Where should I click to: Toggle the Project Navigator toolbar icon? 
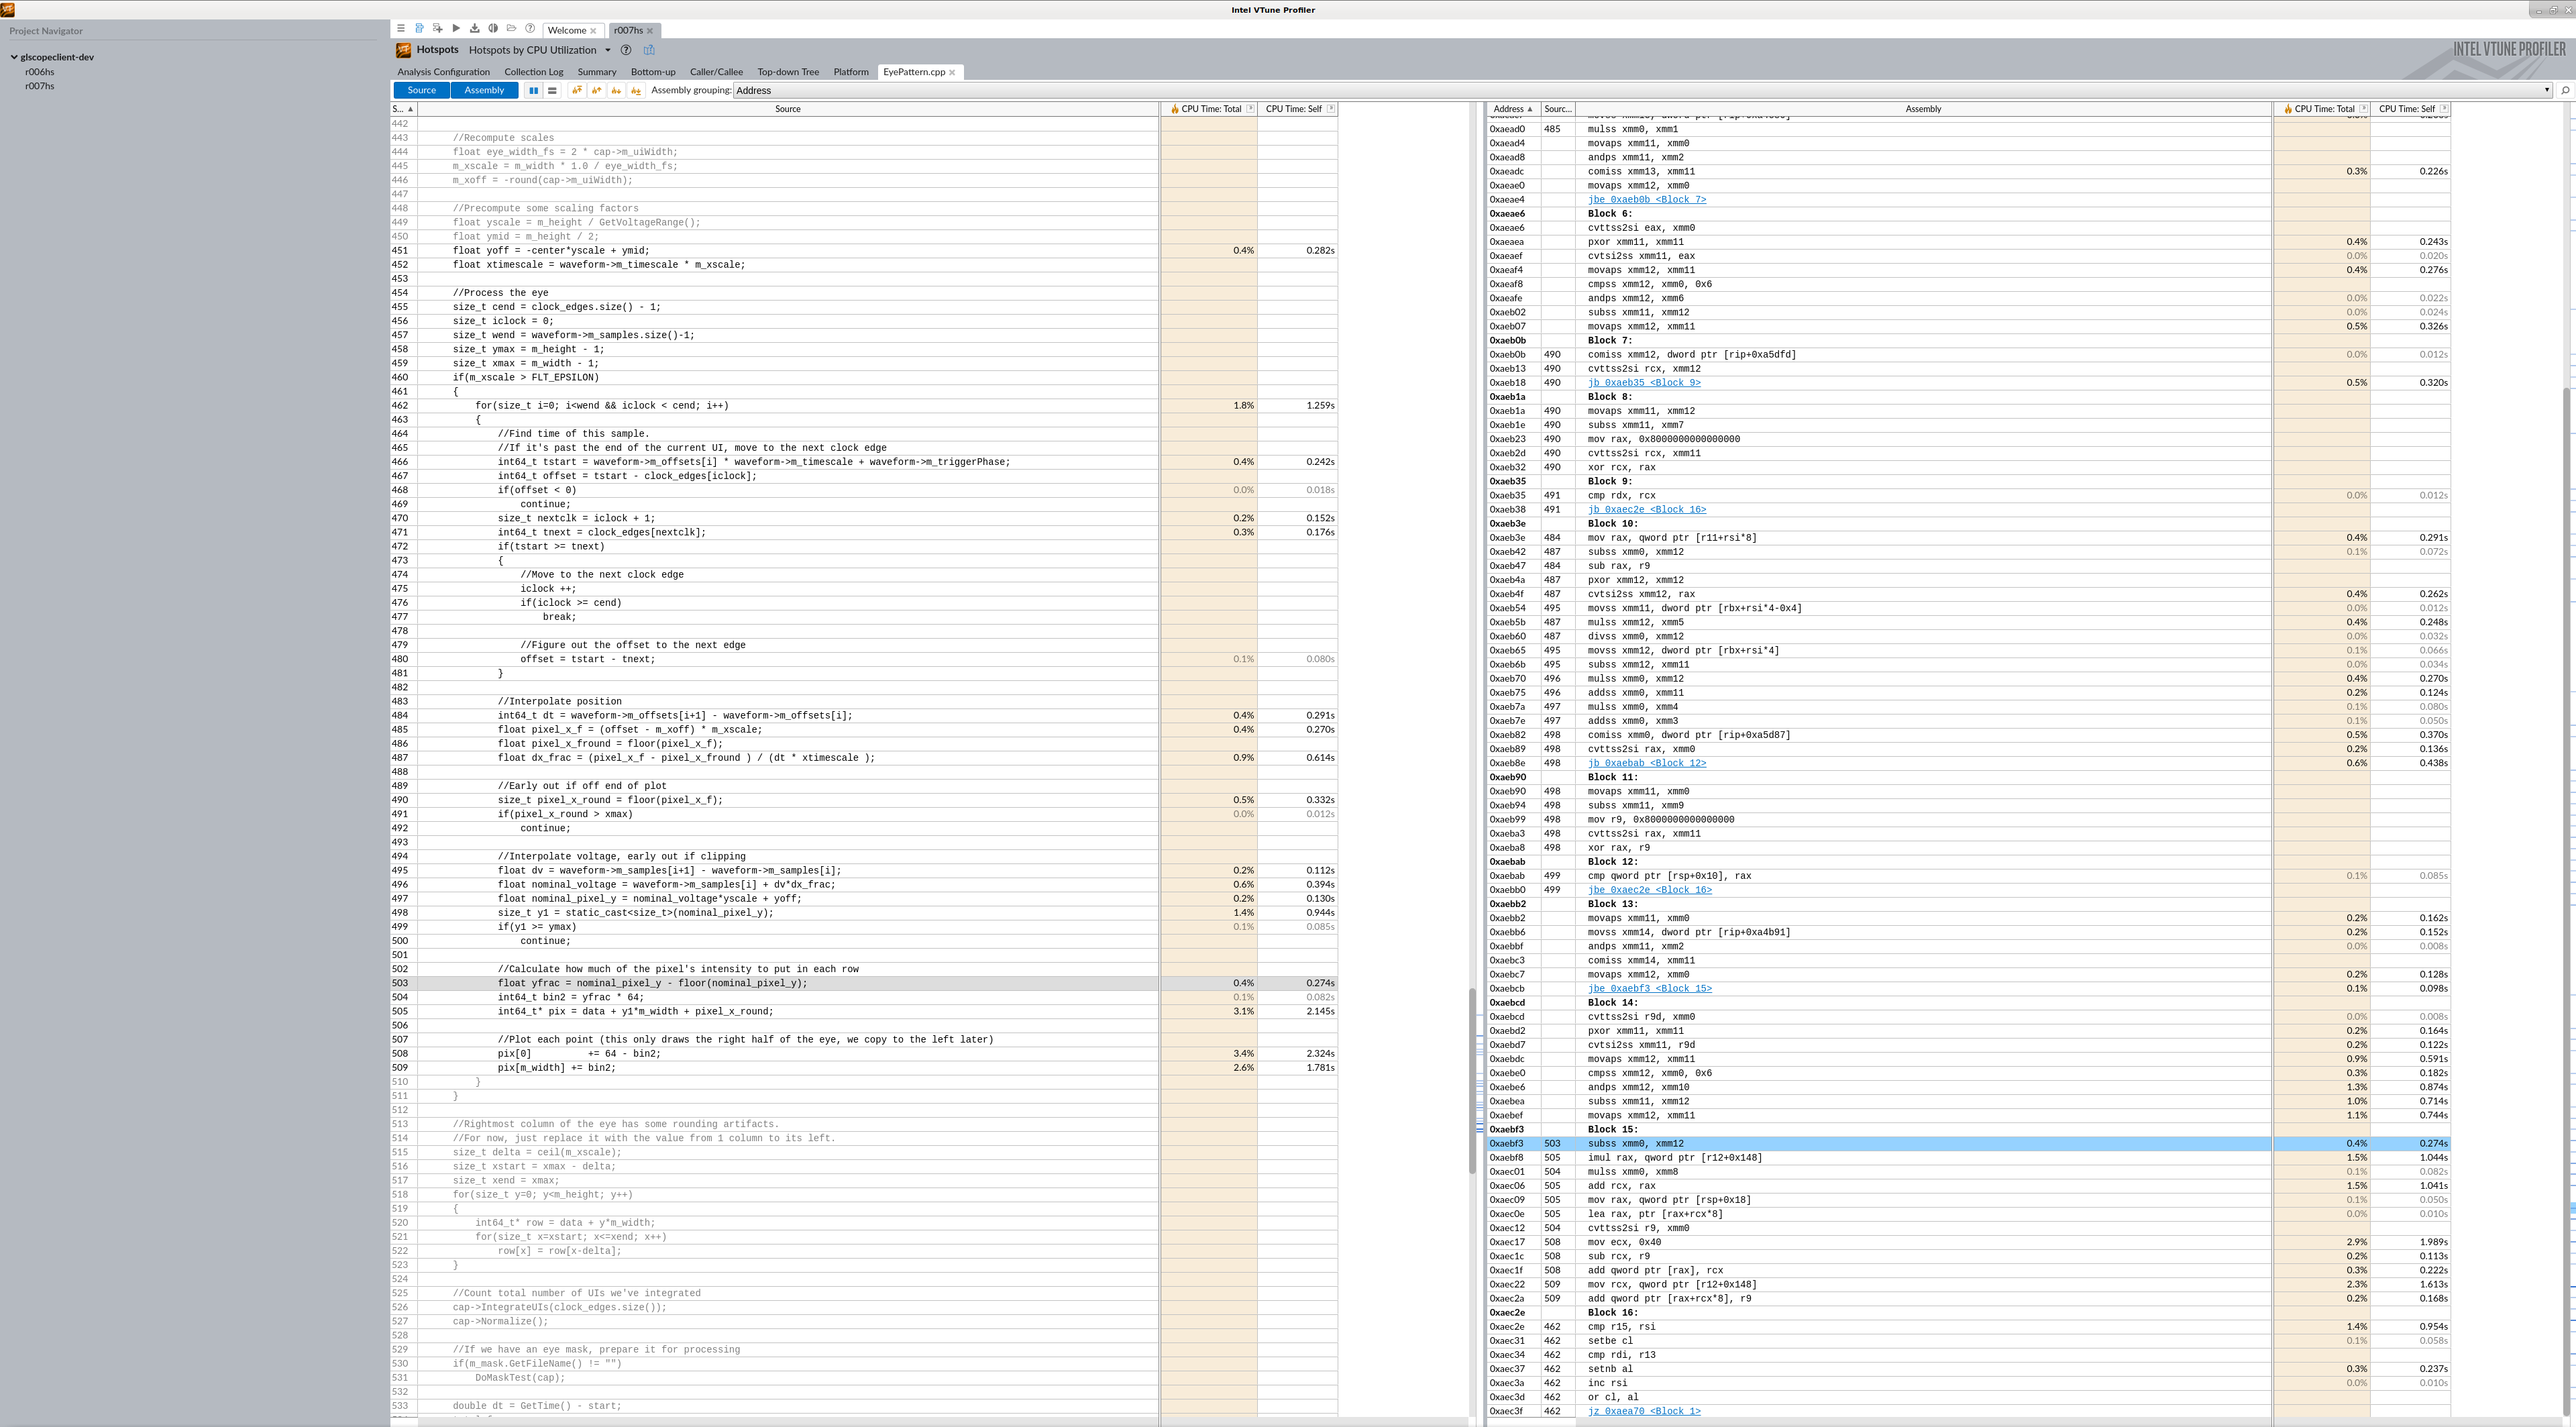[x=419, y=29]
